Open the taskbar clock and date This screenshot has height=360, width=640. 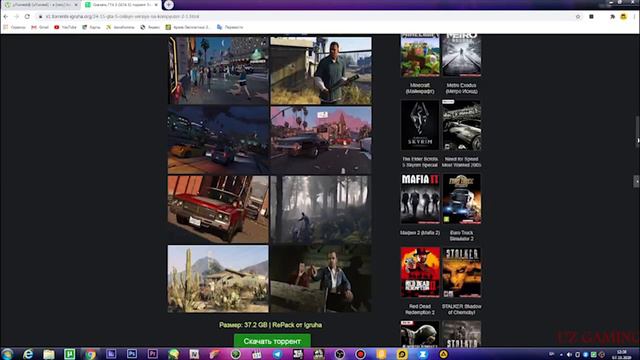622,354
